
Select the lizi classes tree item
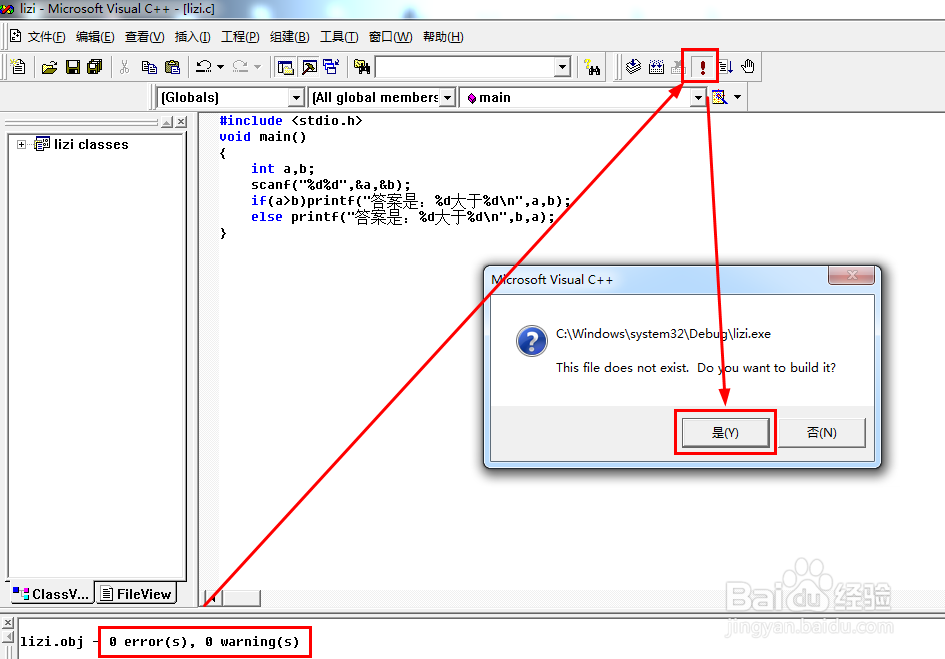91,145
